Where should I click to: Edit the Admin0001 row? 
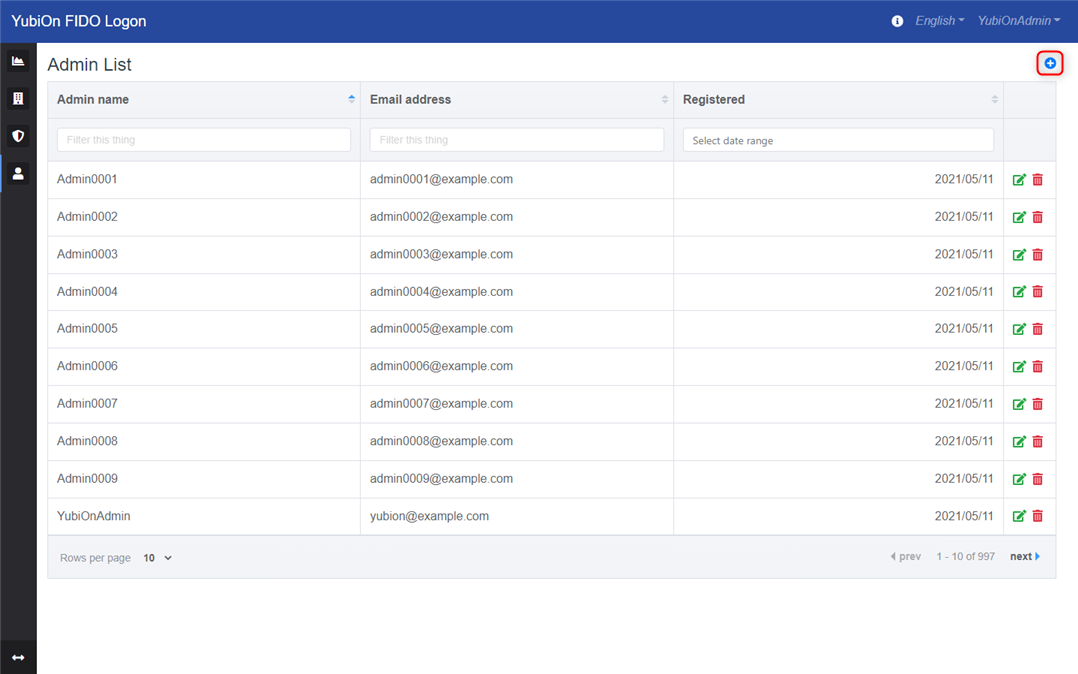click(x=1019, y=180)
